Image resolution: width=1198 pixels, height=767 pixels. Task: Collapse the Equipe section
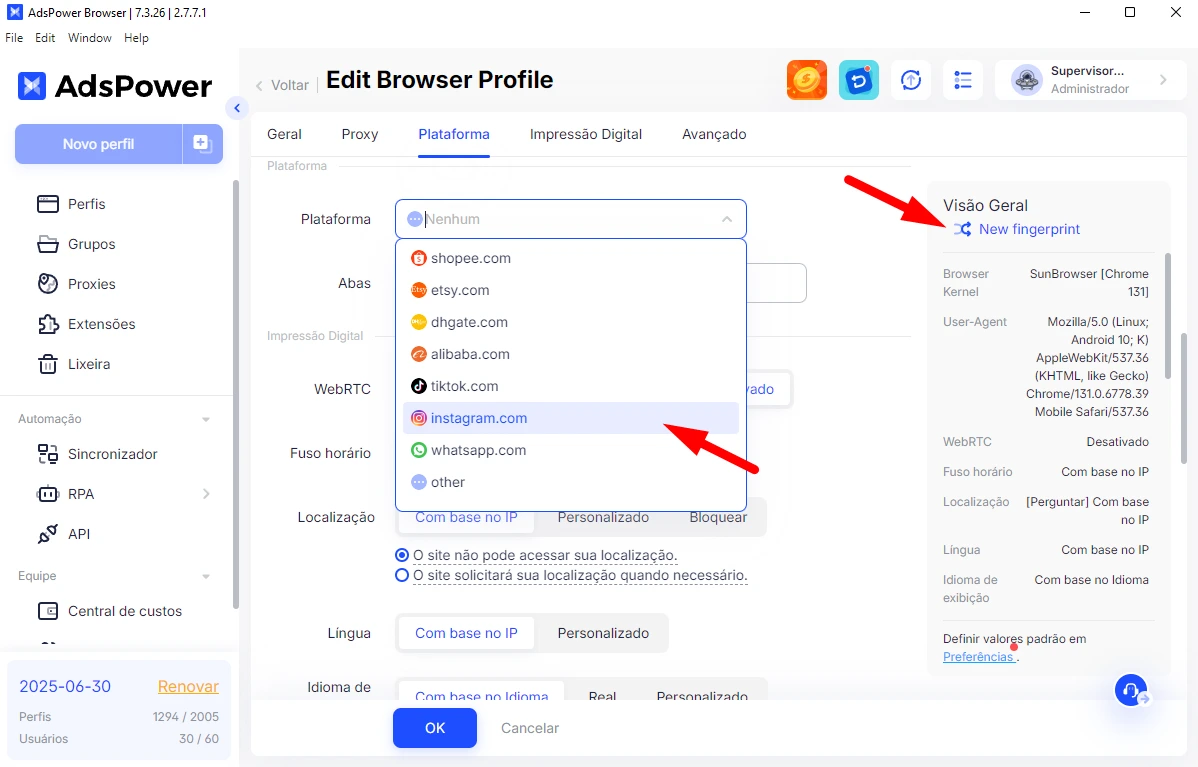206,576
